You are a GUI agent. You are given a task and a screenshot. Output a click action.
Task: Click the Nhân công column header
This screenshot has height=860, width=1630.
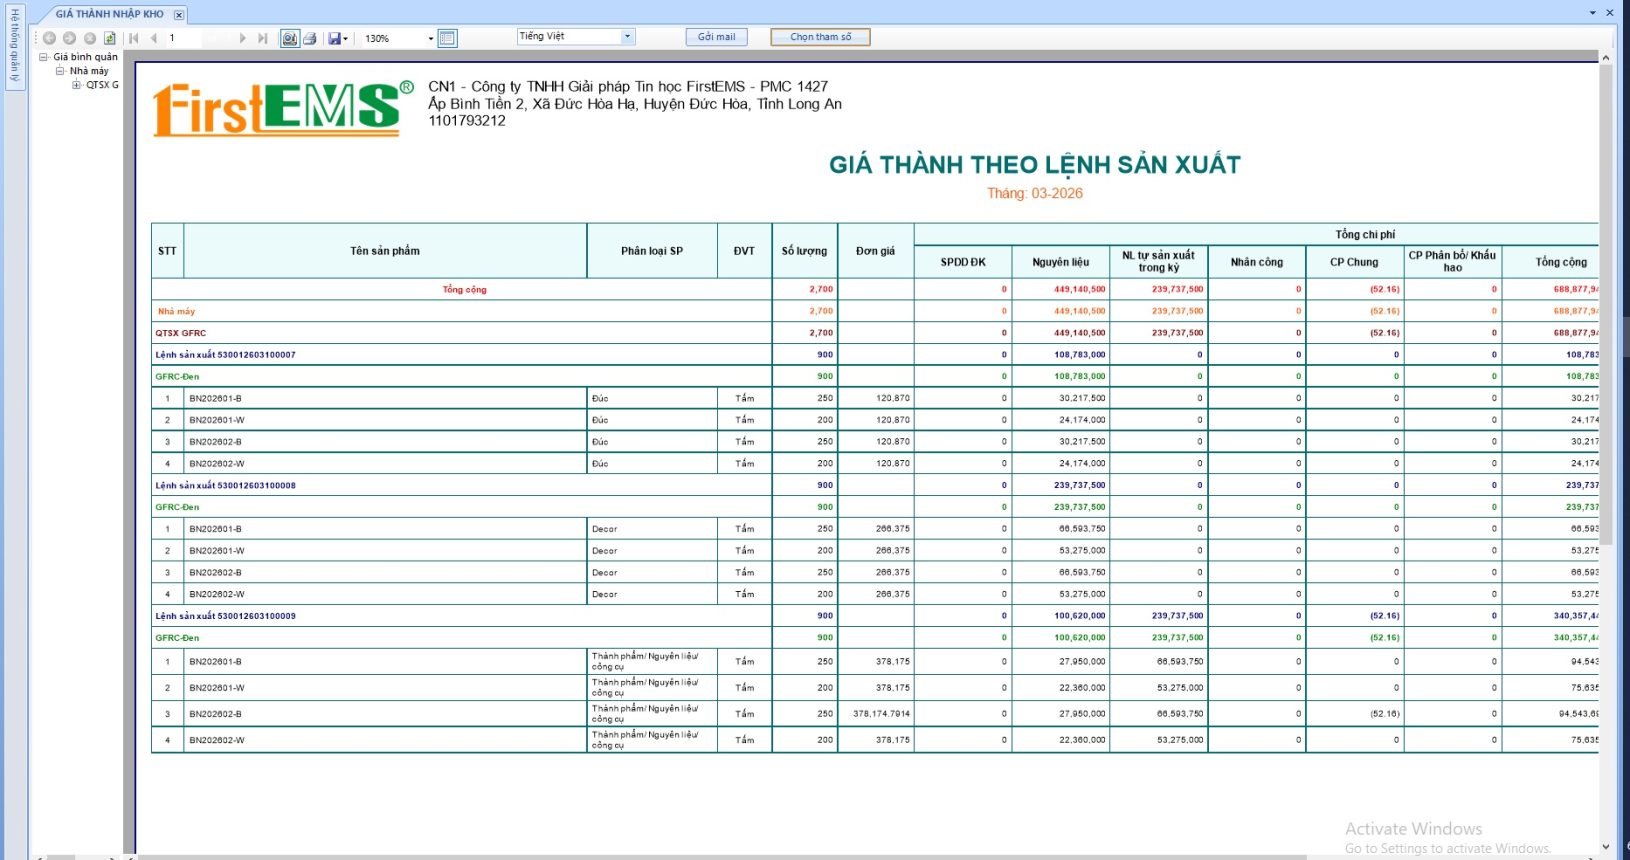[1257, 262]
